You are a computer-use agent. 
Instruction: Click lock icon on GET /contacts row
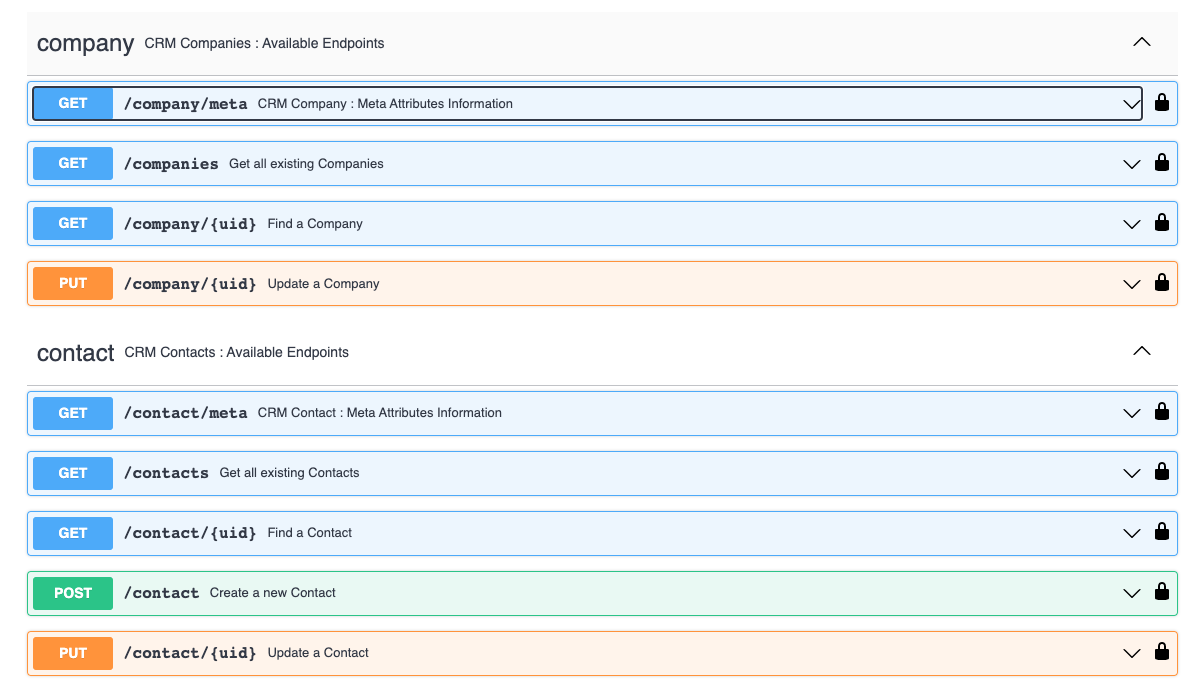coord(1161,471)
